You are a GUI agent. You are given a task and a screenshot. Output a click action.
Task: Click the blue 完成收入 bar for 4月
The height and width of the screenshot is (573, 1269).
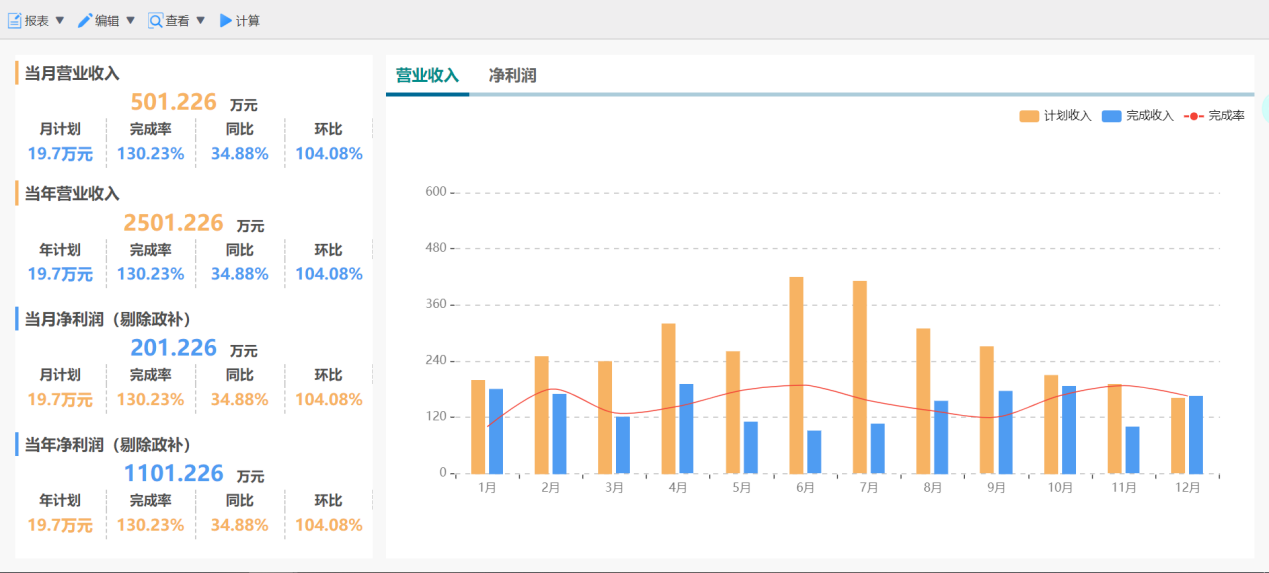[x=686, y=429]
